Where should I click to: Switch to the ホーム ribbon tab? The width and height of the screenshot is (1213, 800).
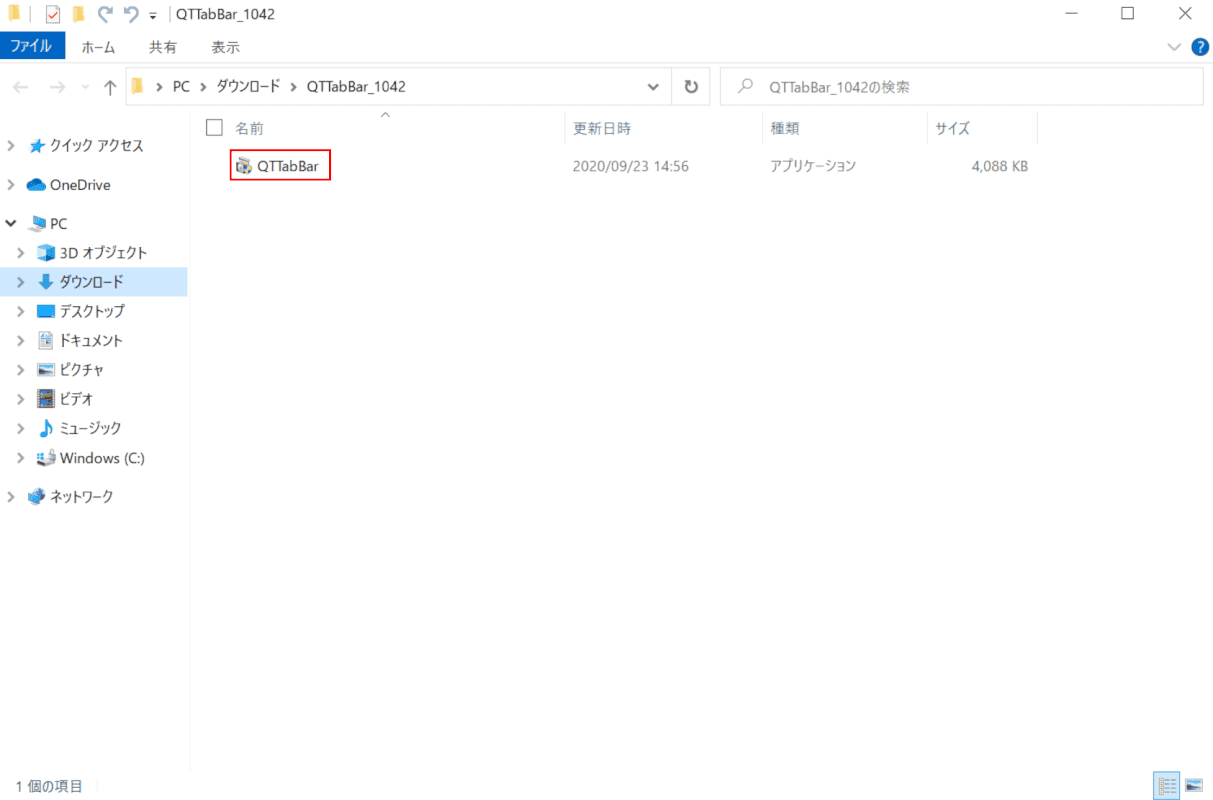pyautogui.click(x=98, y=47)
